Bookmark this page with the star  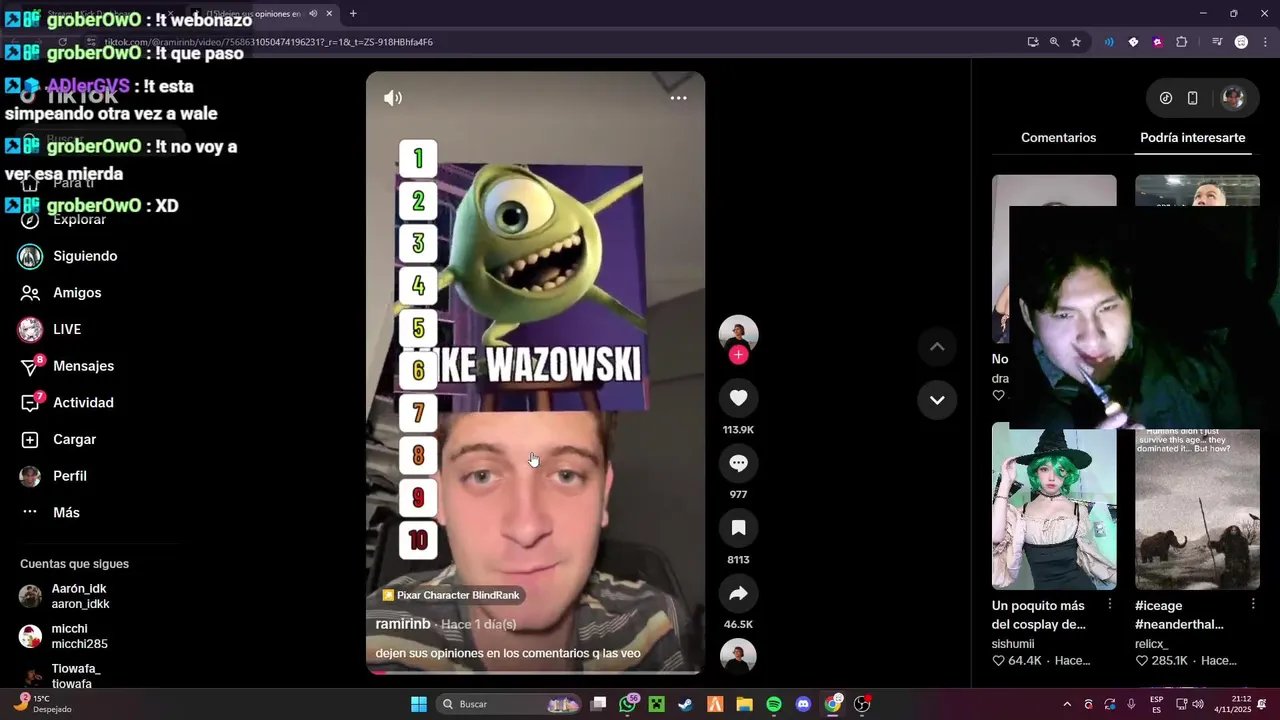coord(1076,42)
